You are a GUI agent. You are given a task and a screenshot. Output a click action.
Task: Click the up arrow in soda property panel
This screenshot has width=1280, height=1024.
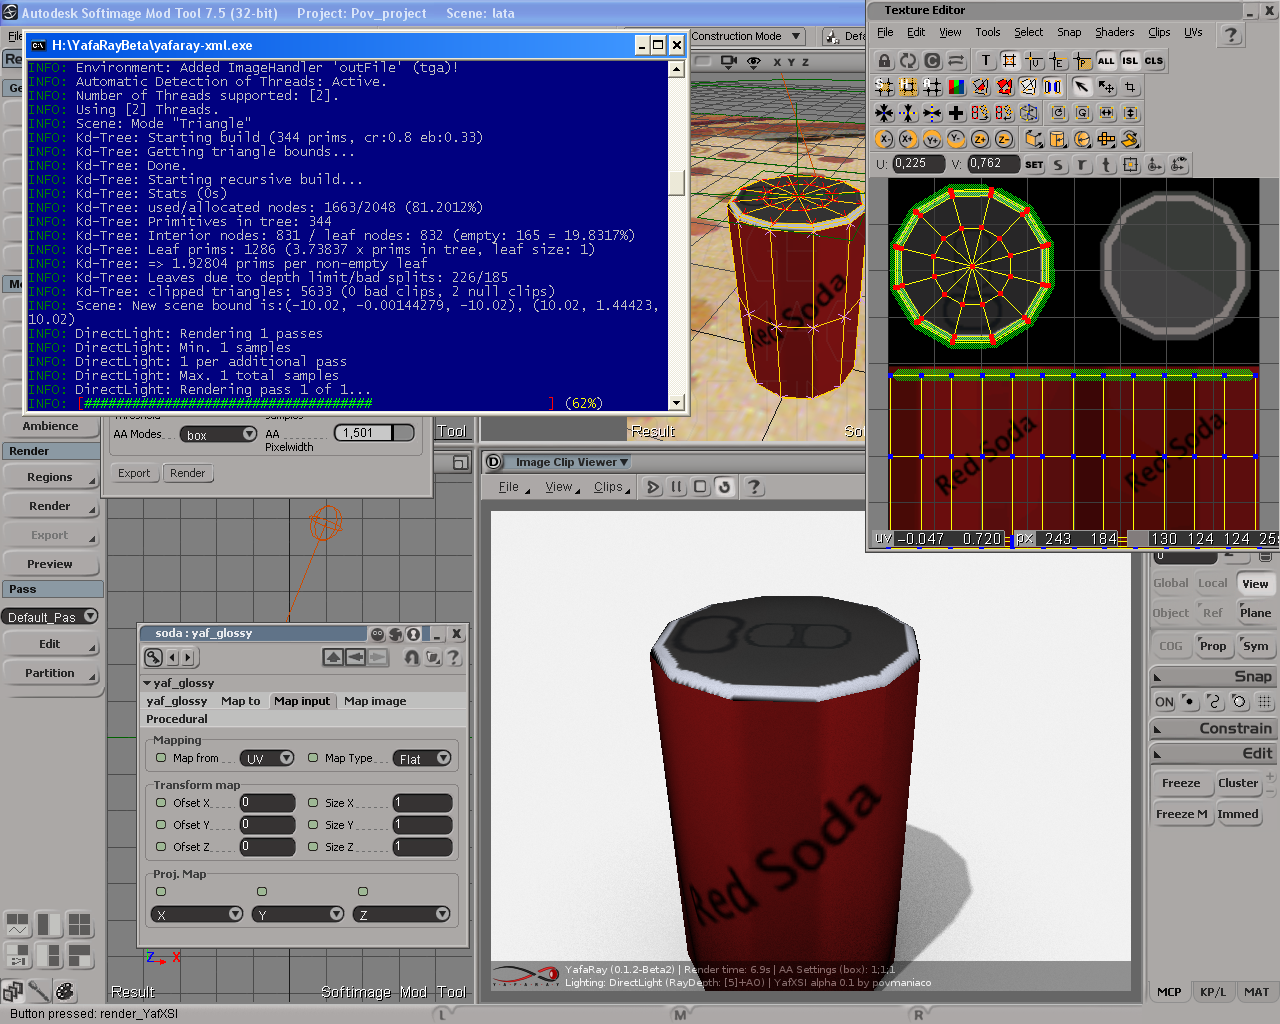[333, 657]
